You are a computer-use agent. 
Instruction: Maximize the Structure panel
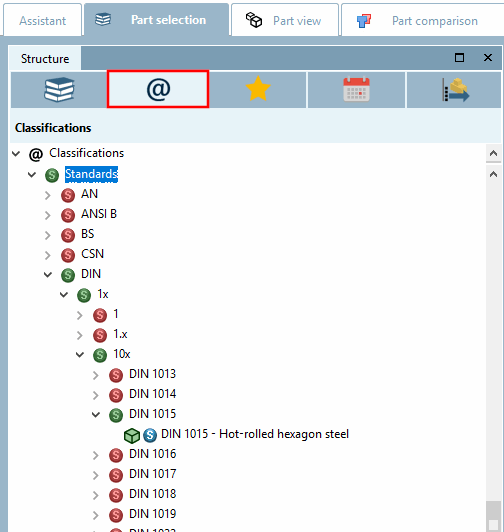point(459,58)
